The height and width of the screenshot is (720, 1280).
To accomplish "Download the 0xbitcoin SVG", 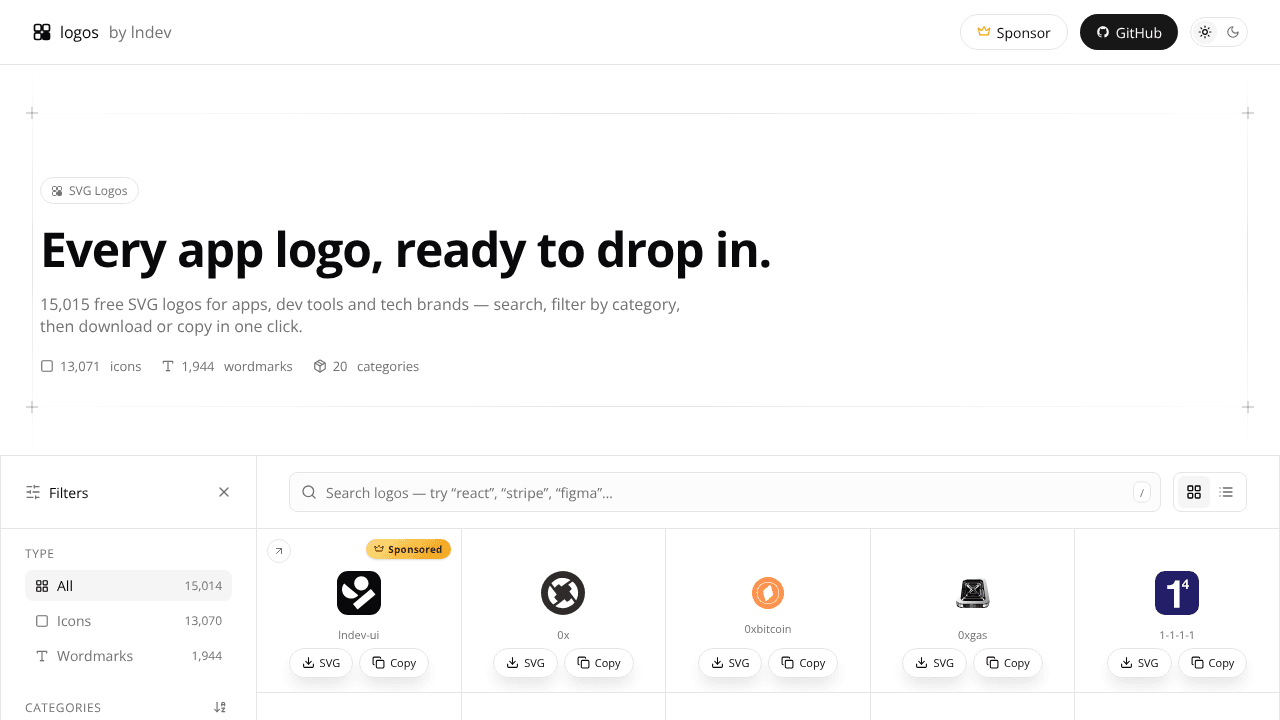I will click(730, 663).
